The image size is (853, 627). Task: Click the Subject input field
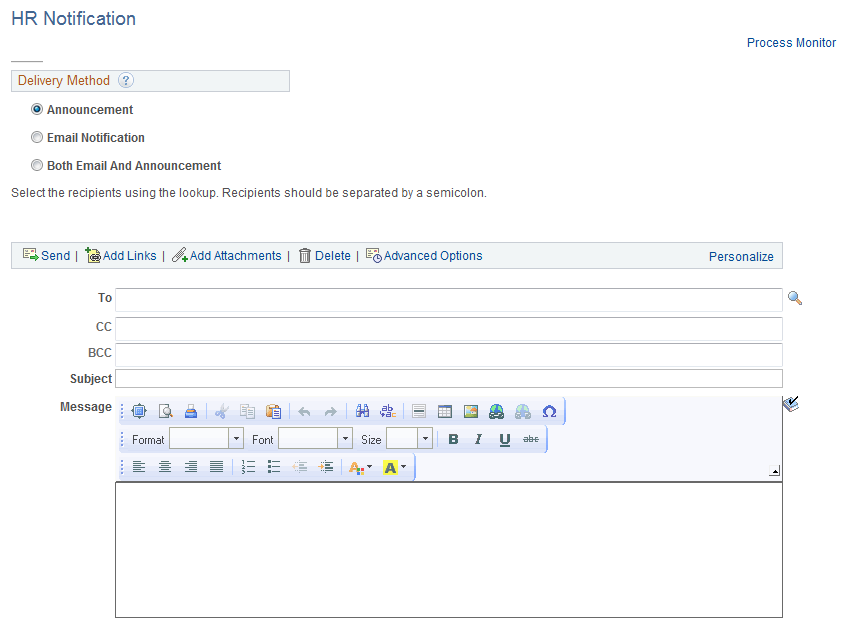[449, 378]
